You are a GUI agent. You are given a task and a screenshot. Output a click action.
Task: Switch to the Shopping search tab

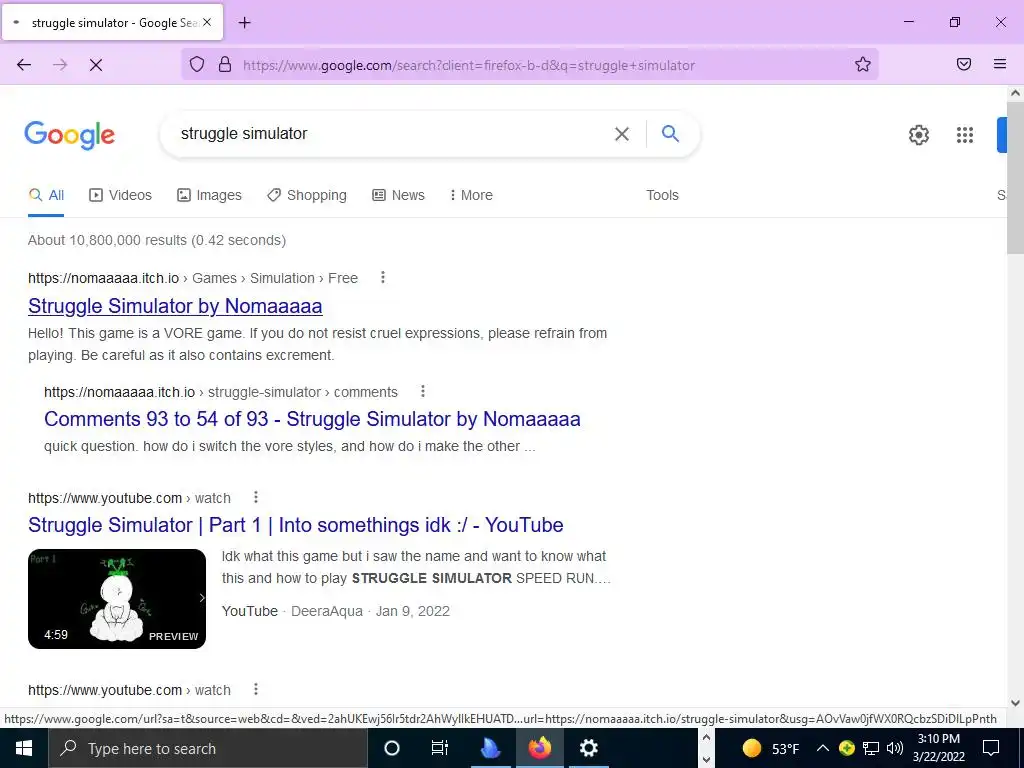click(307, 195)
